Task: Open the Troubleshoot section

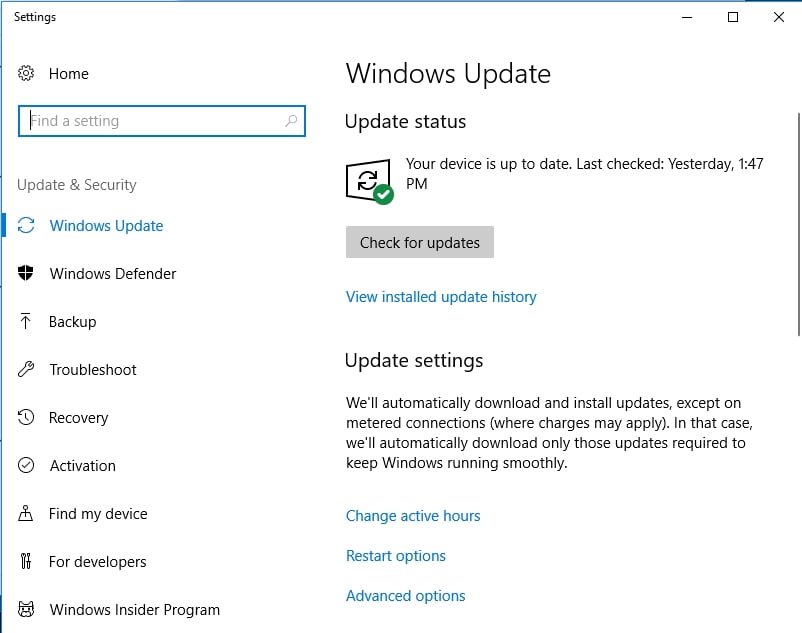Action: click(x=93, y=370)
